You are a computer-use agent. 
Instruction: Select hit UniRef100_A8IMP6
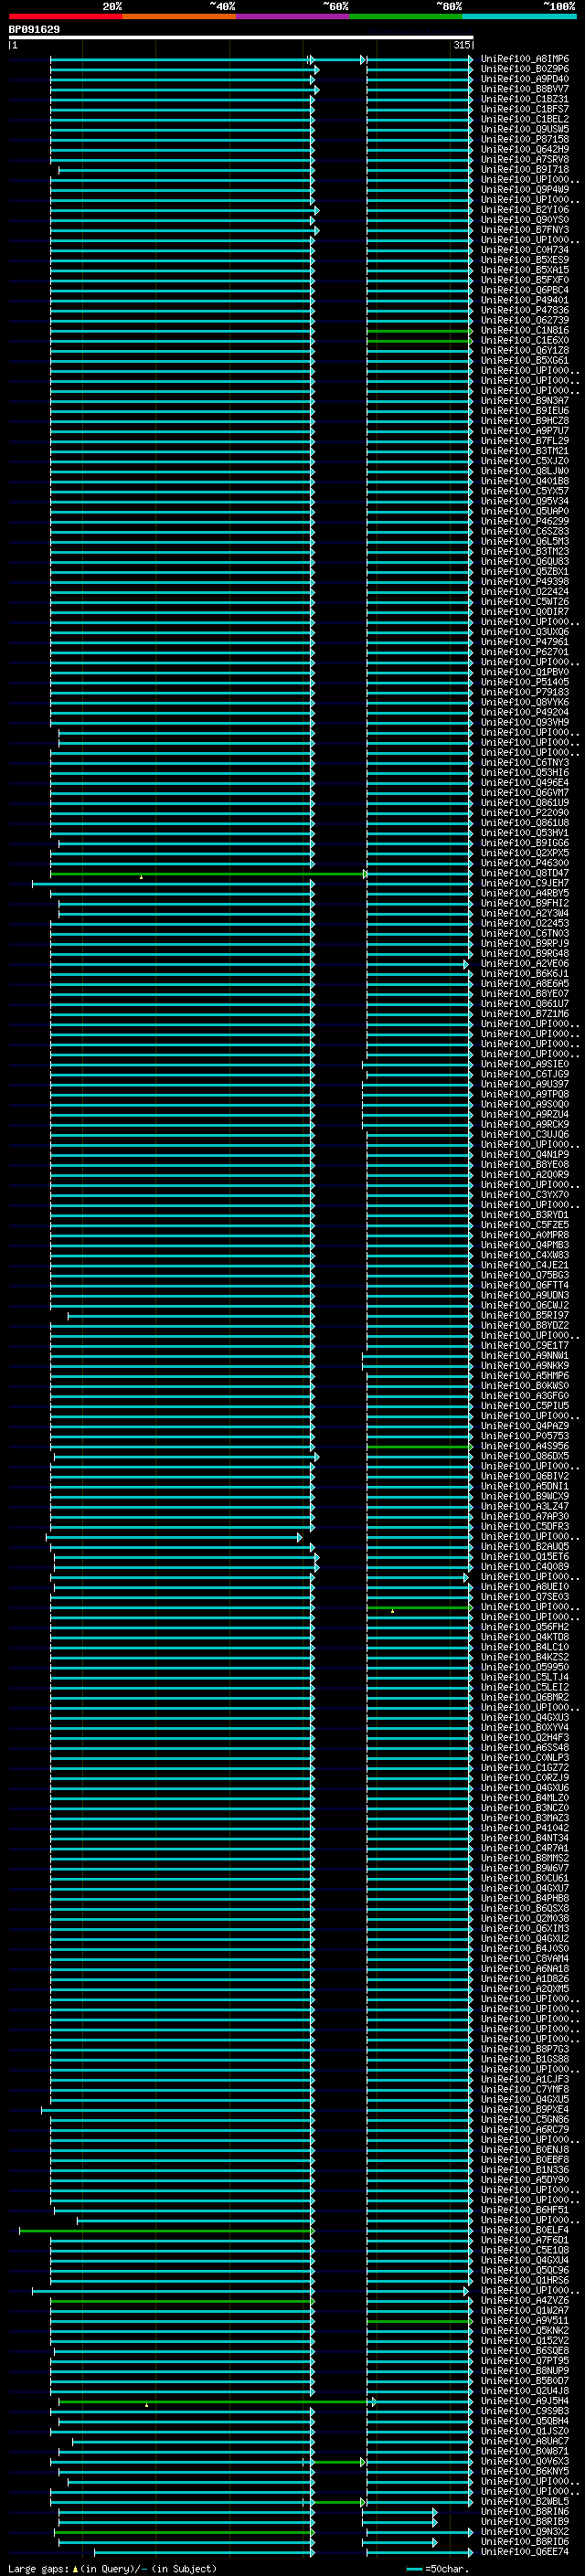524,59
